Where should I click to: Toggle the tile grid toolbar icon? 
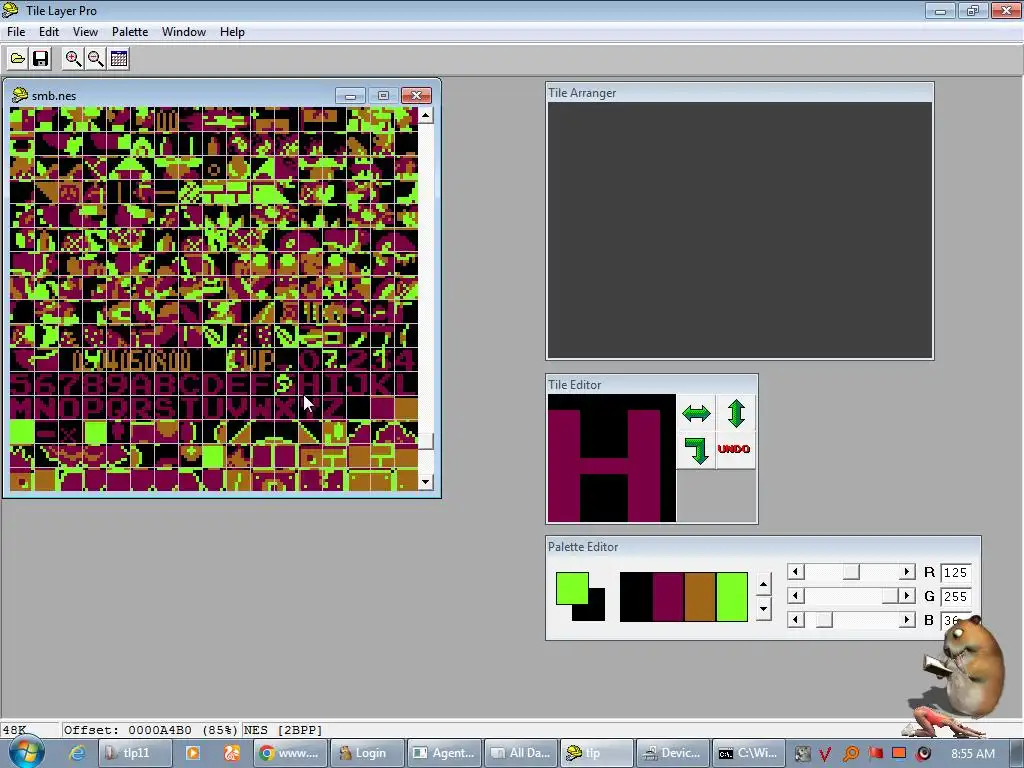click(x=119, y=59)
